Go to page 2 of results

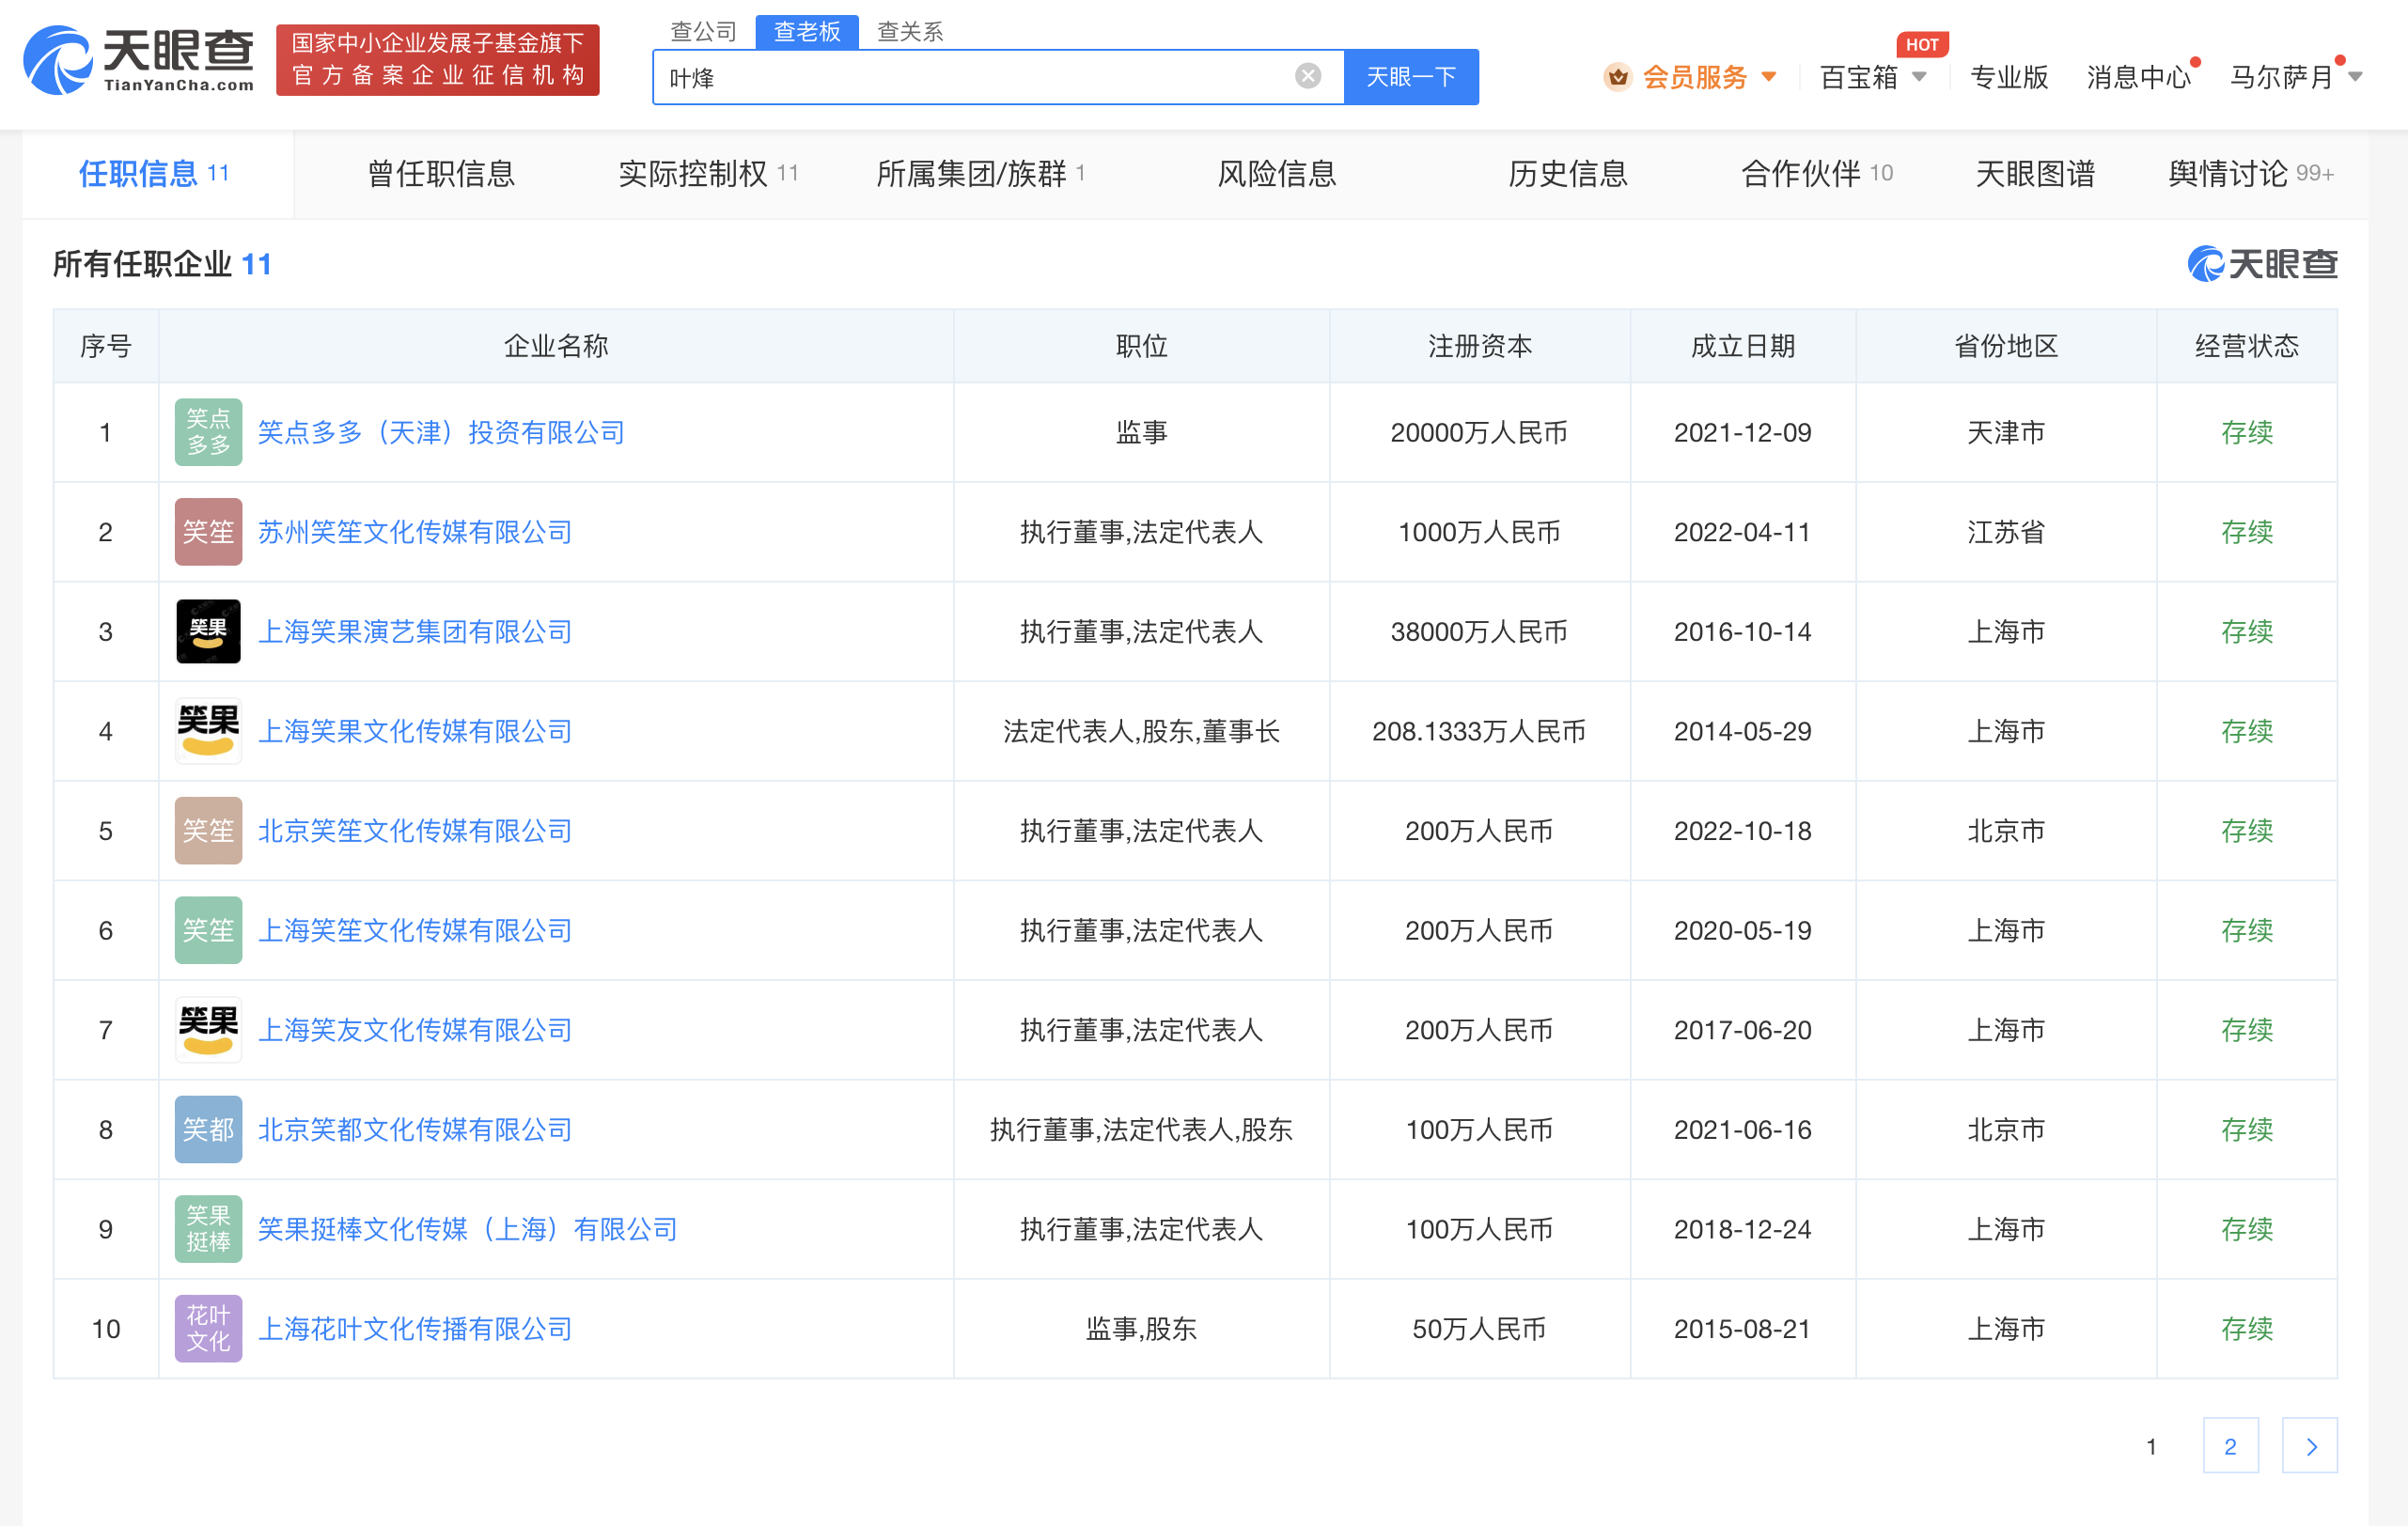2231,1445
